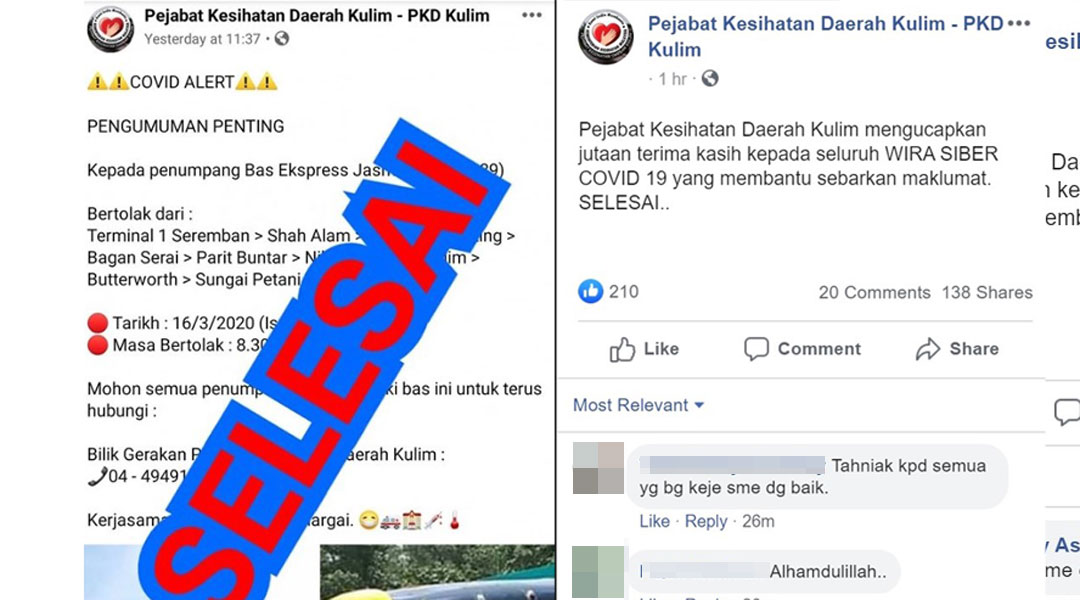Open the left post's three-dot options menu
The image size is (1080, 600).
(x=532, y=15)
